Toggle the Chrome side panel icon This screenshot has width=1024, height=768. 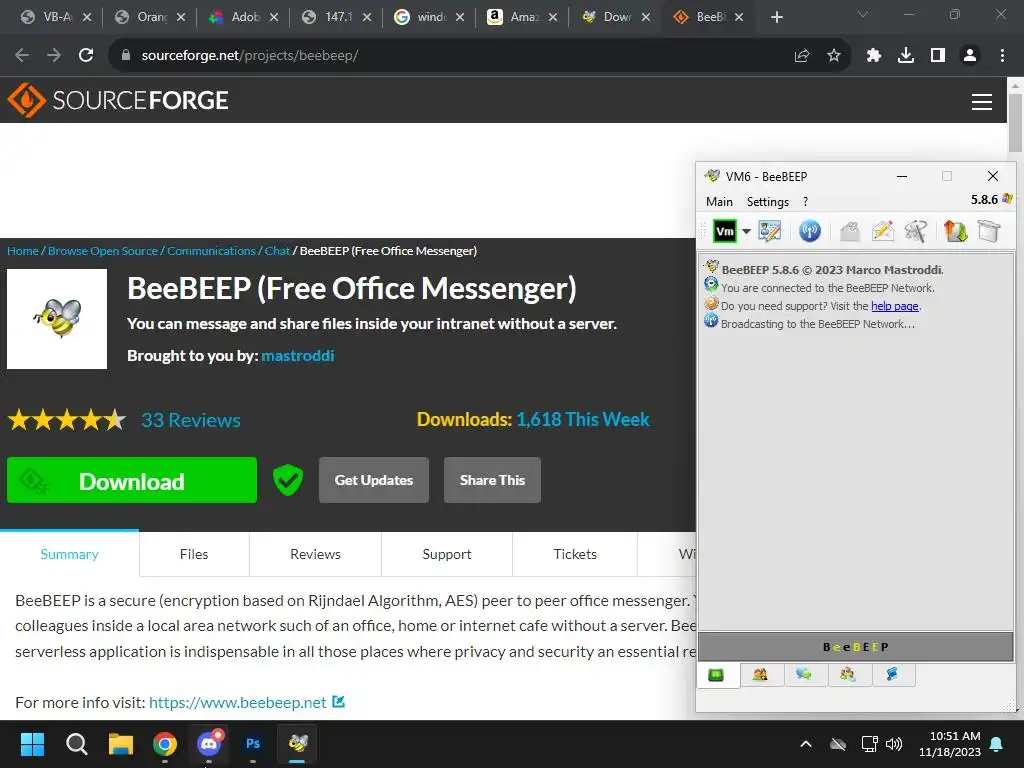[x=938, y=56]
